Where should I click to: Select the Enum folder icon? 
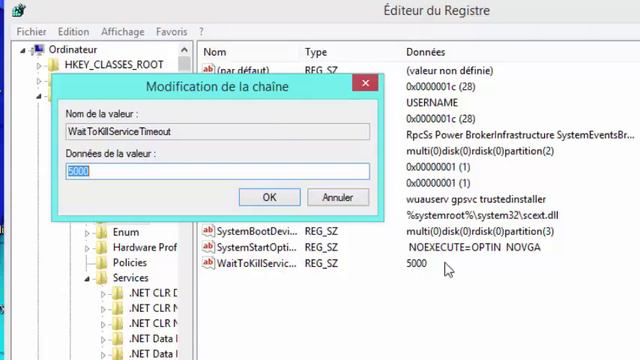click(x=102, y=232)
